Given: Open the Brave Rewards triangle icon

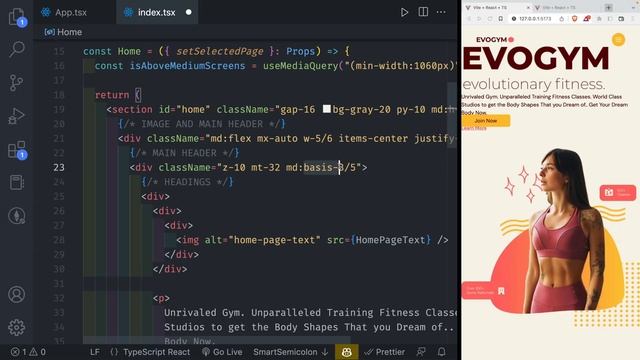Looking at the screenshot, I should point(587,19).
